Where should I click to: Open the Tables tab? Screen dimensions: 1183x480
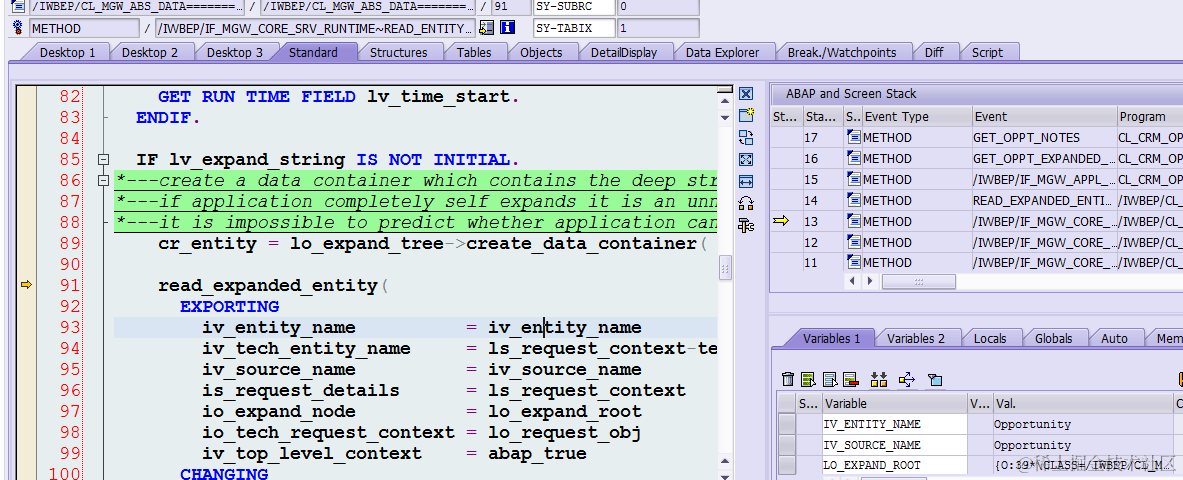pyautogui.click(x=474, y=52)
